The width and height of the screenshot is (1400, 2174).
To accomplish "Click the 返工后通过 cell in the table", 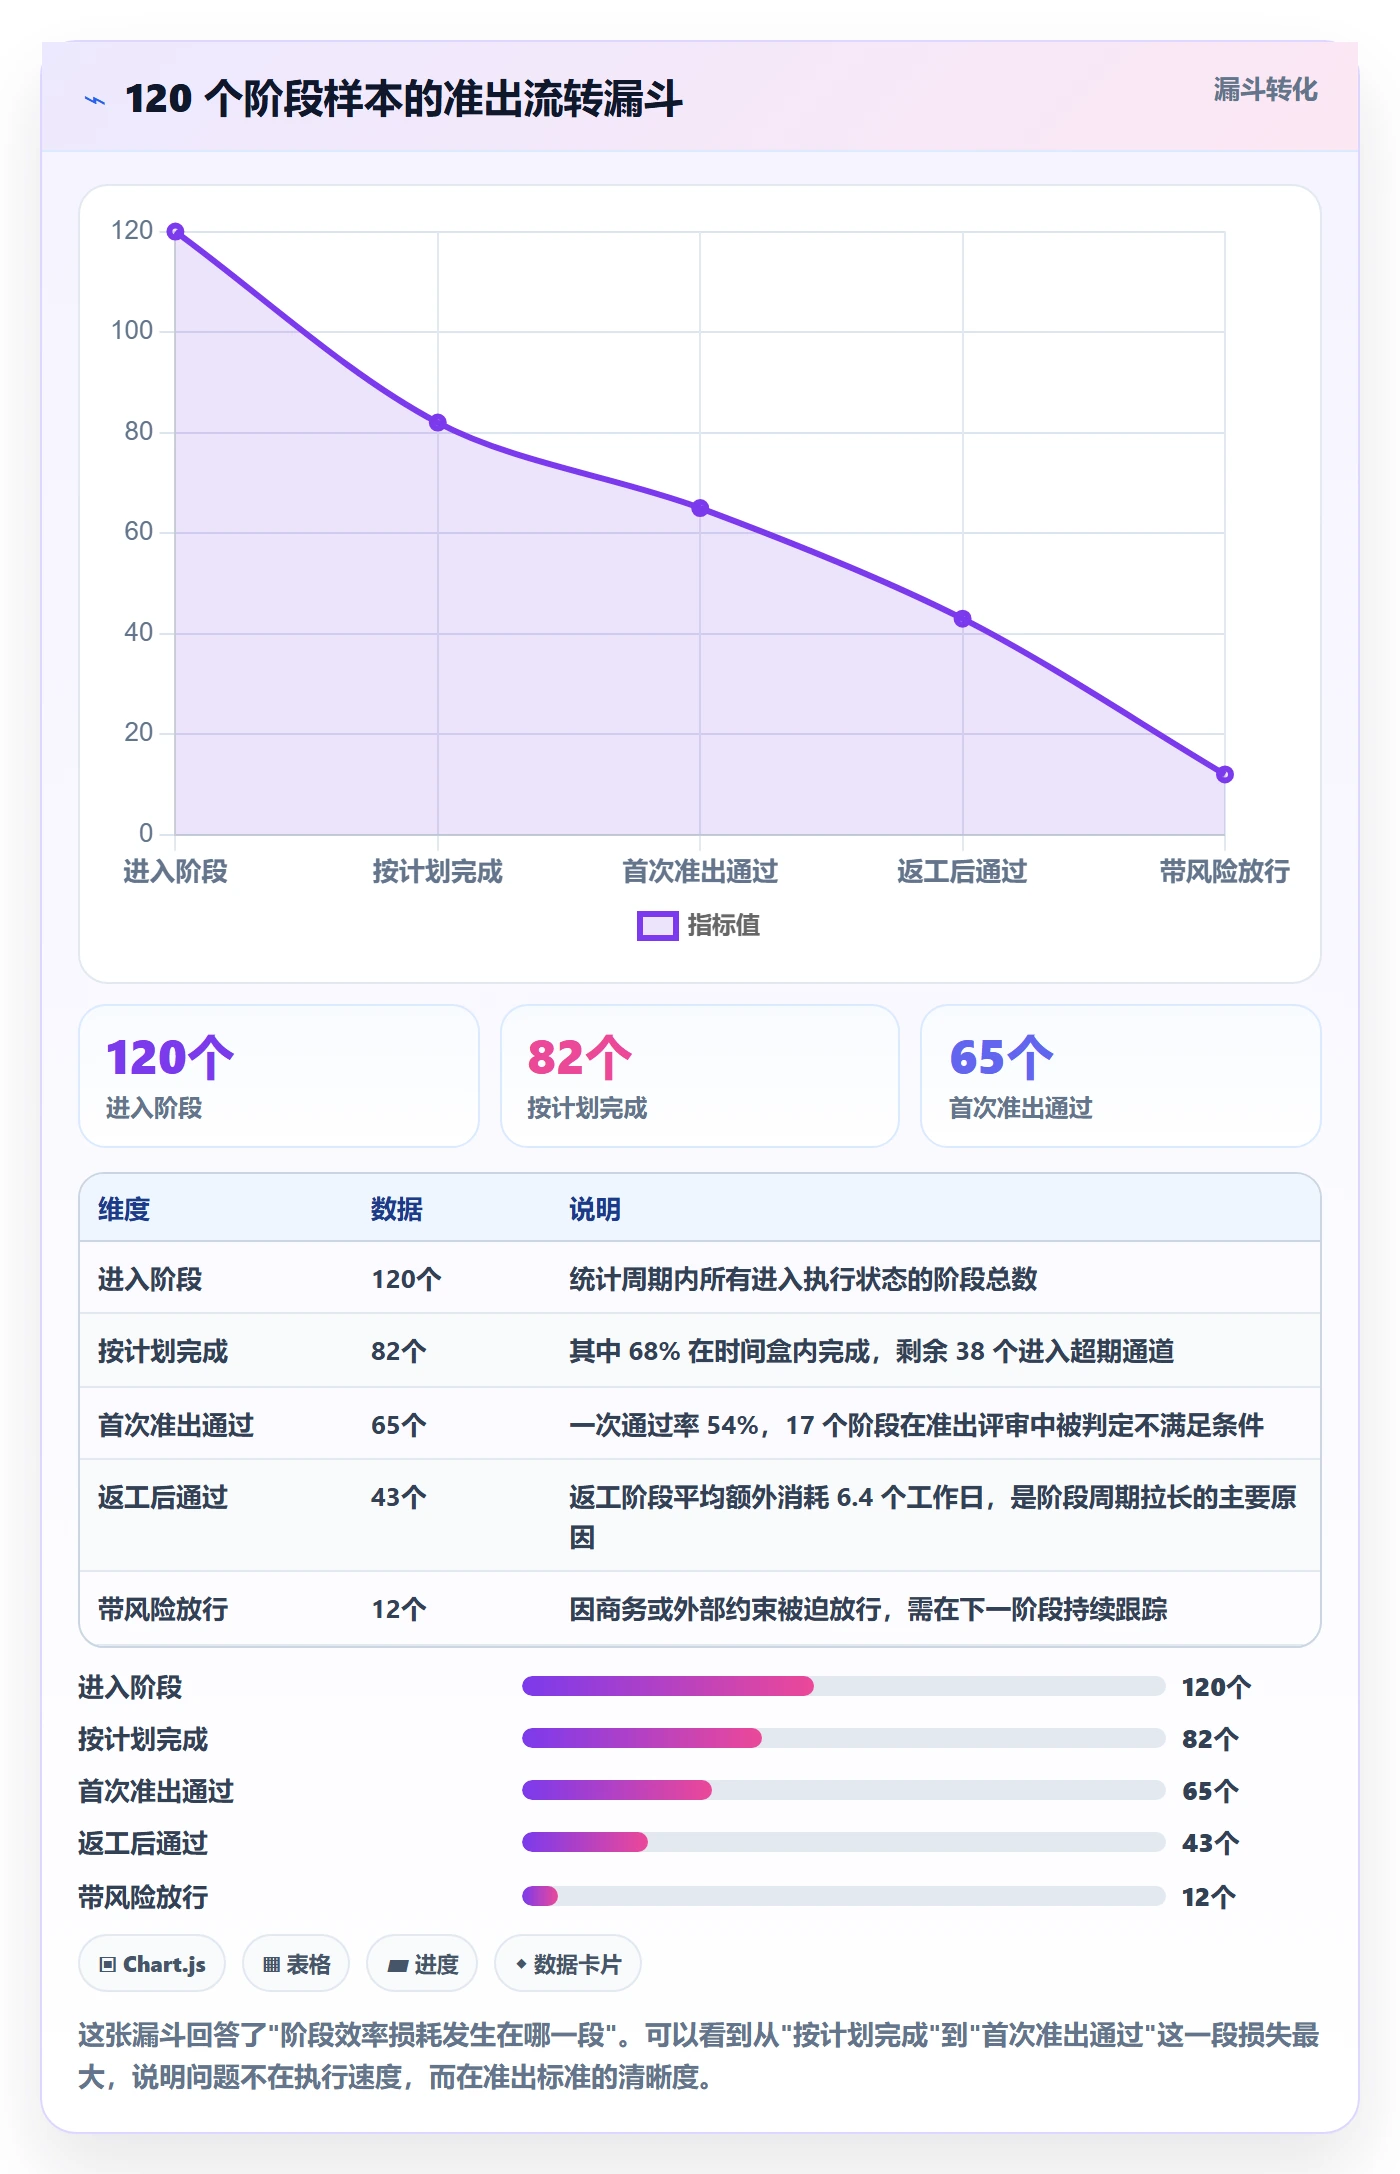I will (x=163, y=1497).
